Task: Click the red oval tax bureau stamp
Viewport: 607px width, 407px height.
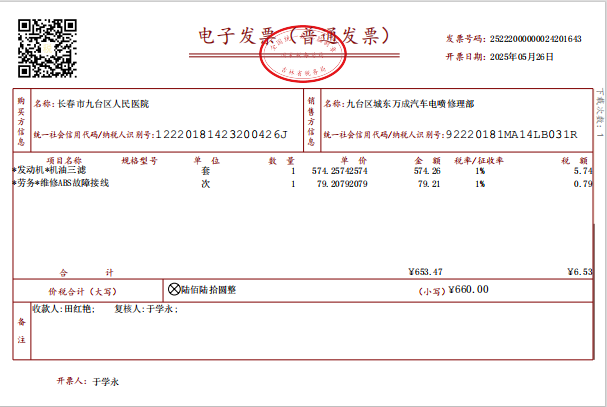Action: [303, 54]
